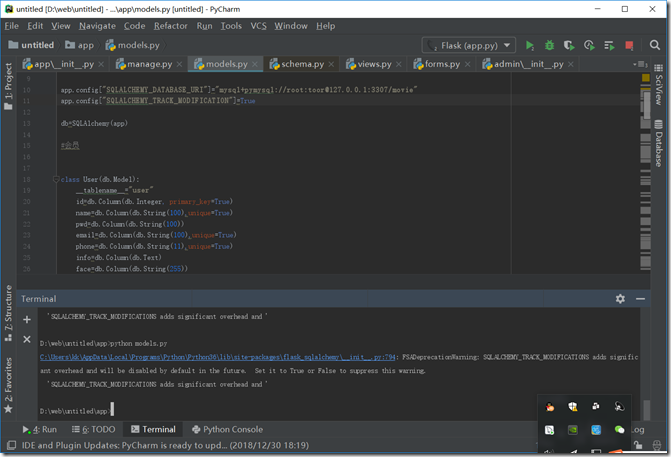Open the 1: Project tool window
Image resolution: width=671 pixels, height=457 pixels.
click(x=8, y=86)
